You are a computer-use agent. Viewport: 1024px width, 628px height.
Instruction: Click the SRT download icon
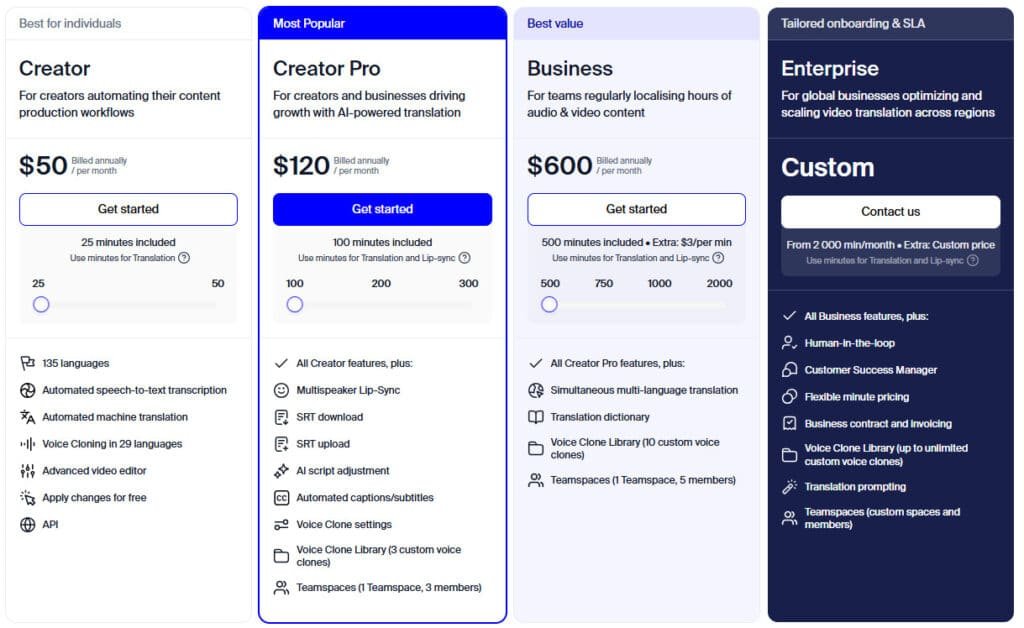coord(280,417)
